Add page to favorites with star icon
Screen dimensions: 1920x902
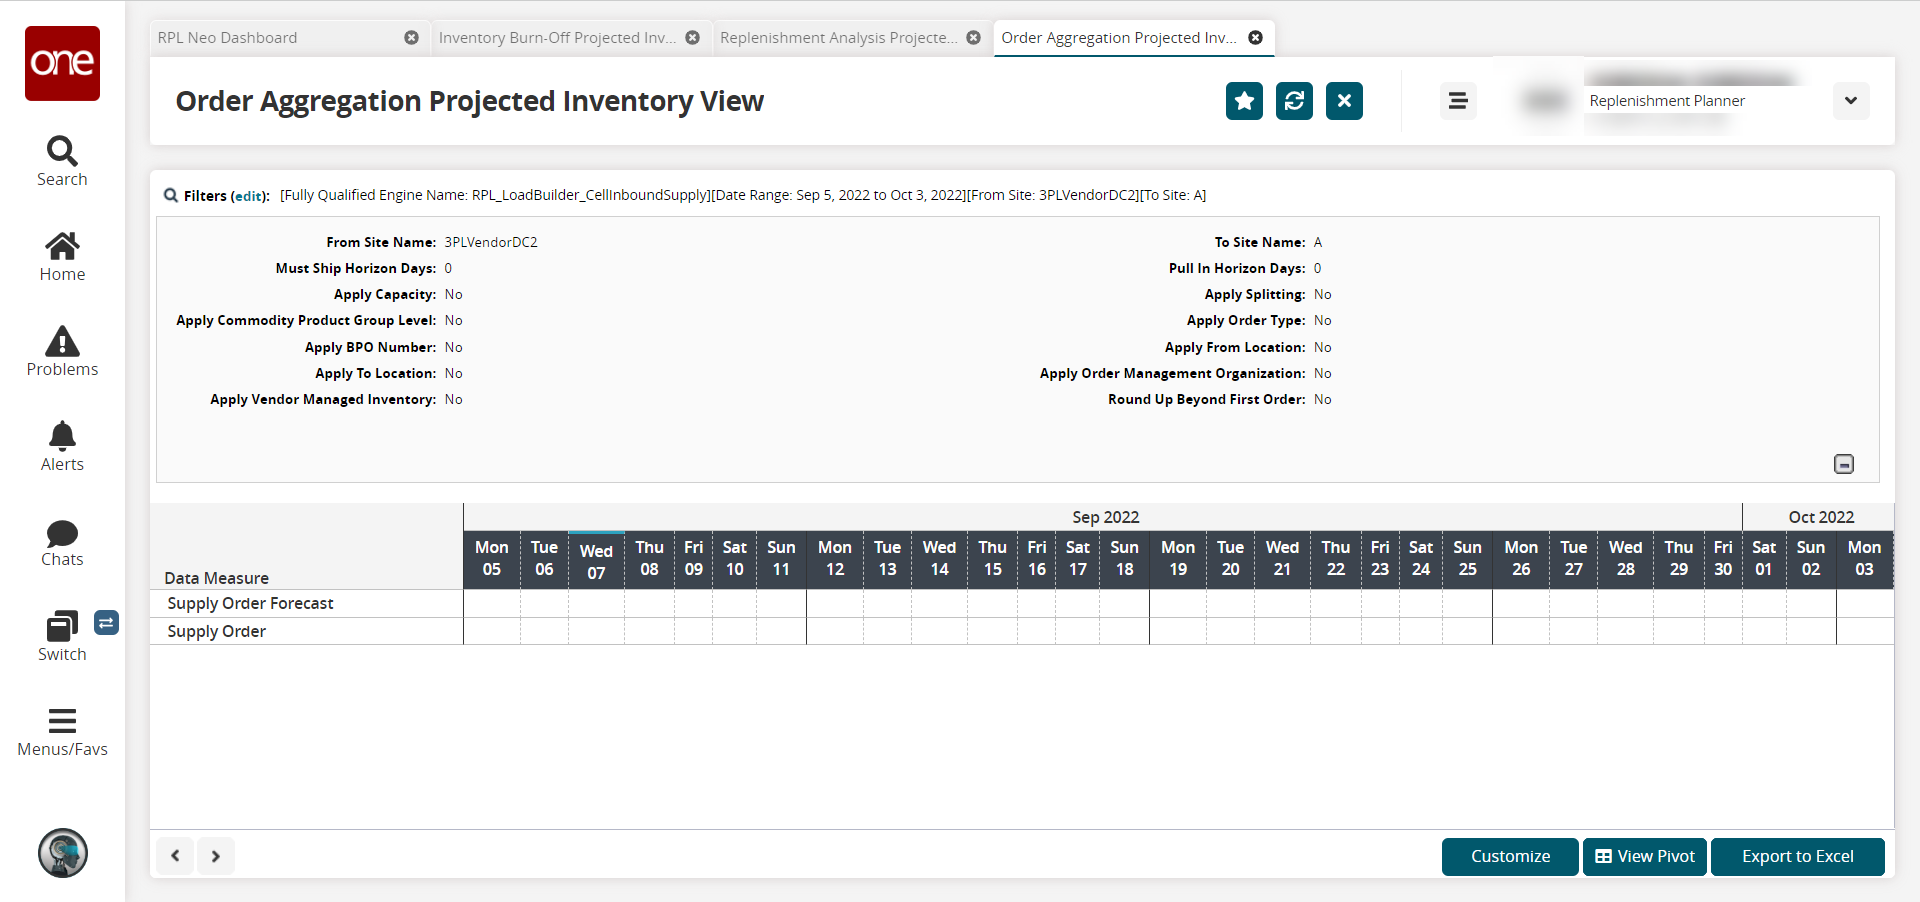(1244, 101)
